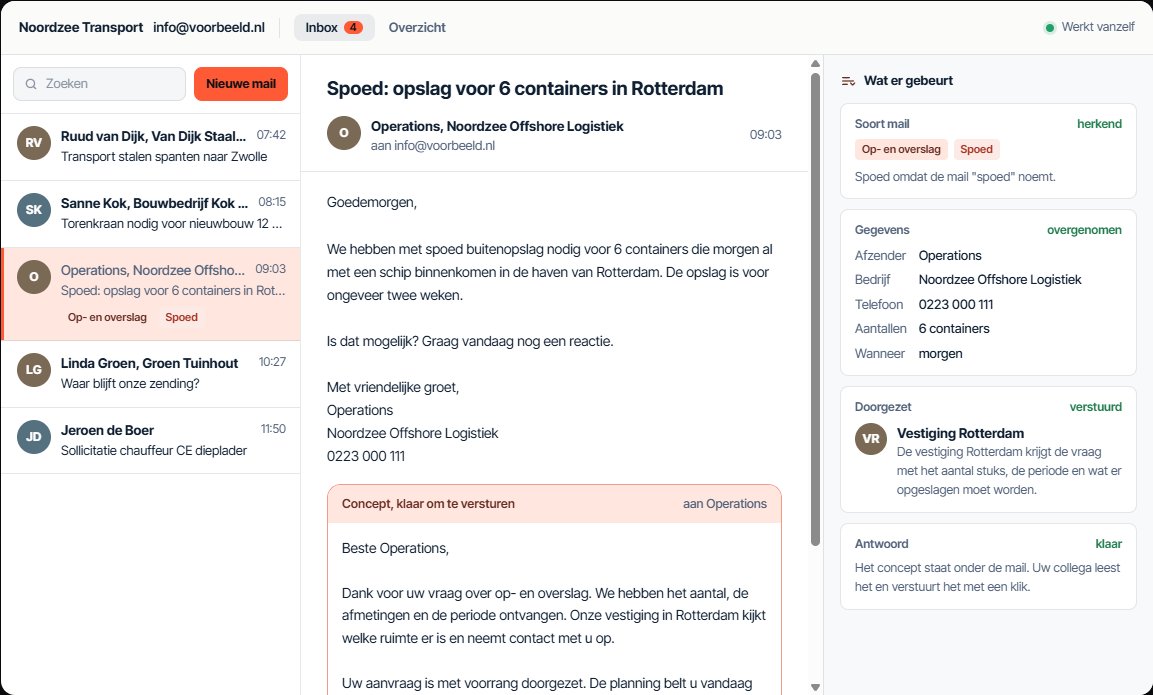Switch to the Overzicht tab
Image resolution: width=1153 pixels, height=695 pixels.
click(x=417, y=27)
